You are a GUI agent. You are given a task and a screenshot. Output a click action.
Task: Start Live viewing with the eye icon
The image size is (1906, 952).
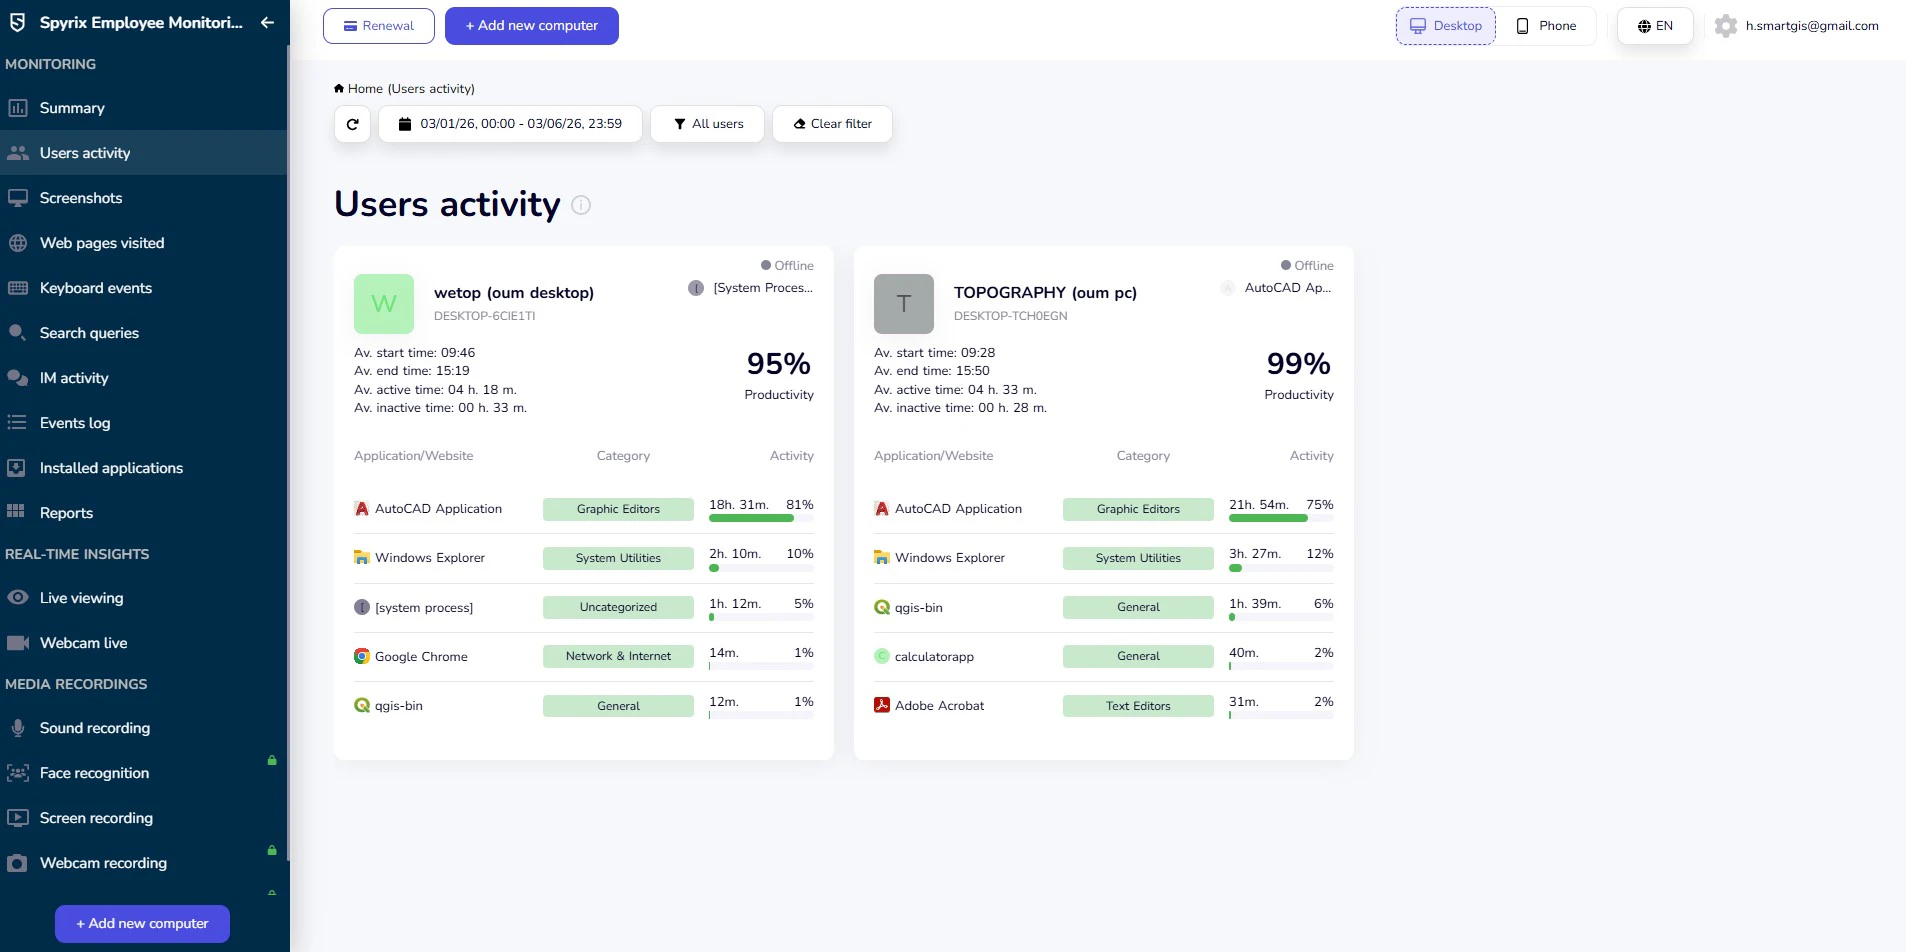coord(17,597)
